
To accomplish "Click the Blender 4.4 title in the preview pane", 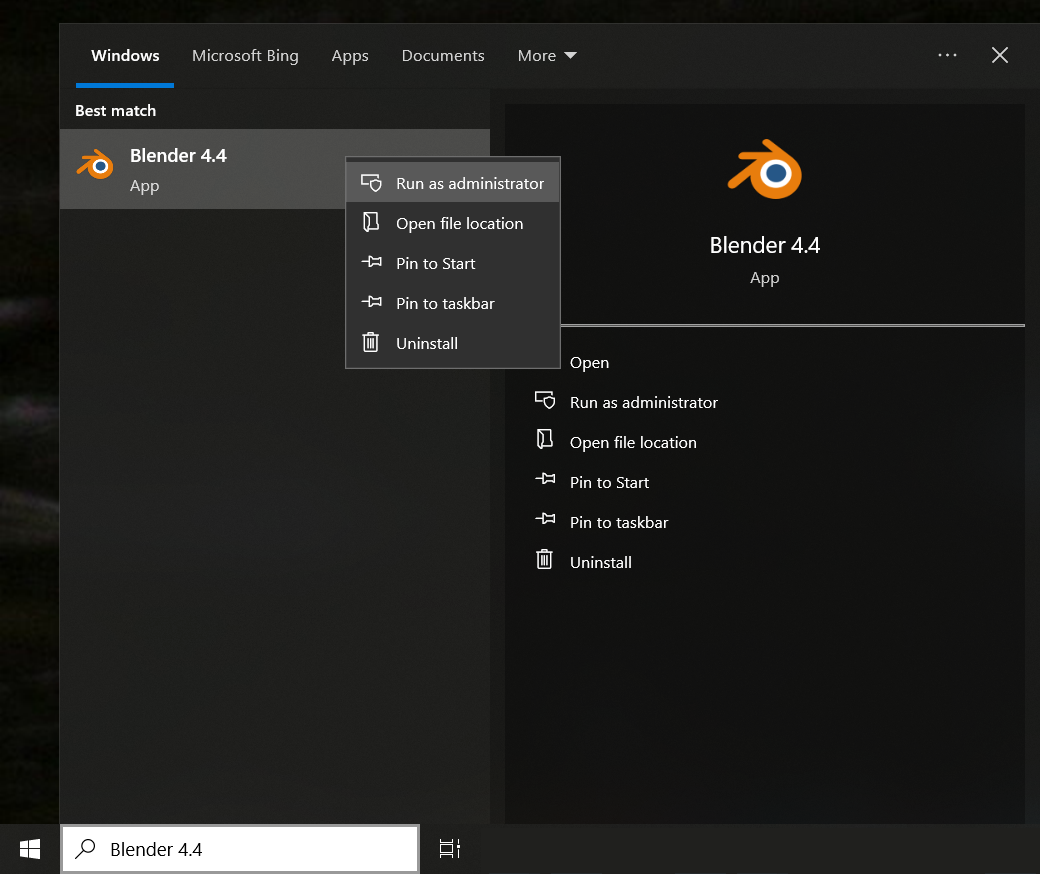I will tap(765, 245).
